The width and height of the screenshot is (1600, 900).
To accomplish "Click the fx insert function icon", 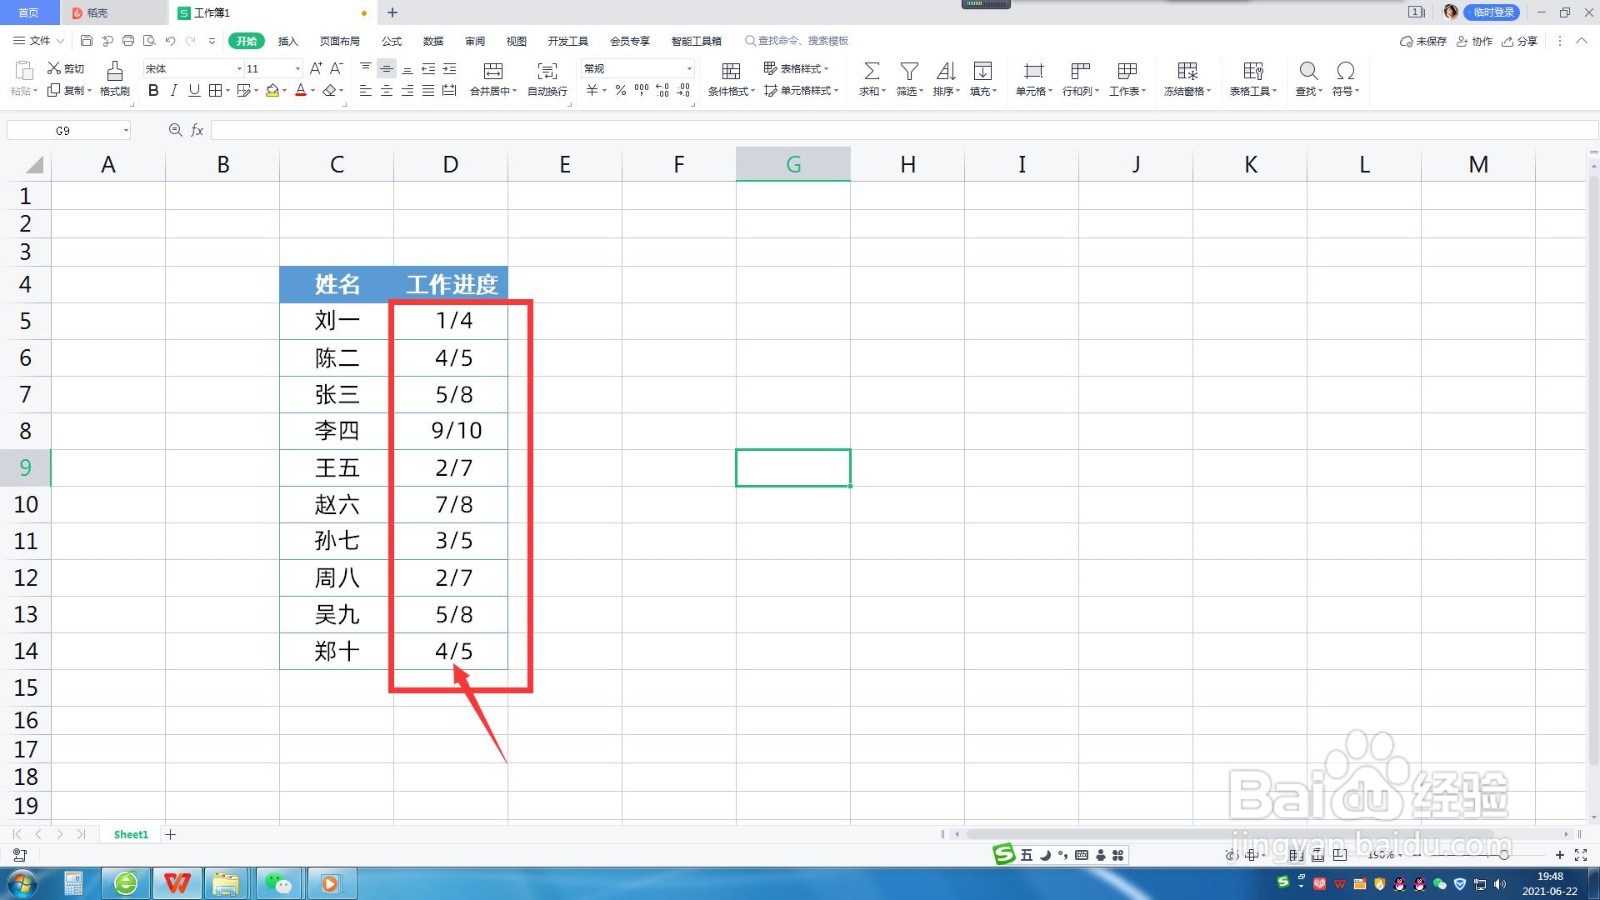I will [197, 130].
